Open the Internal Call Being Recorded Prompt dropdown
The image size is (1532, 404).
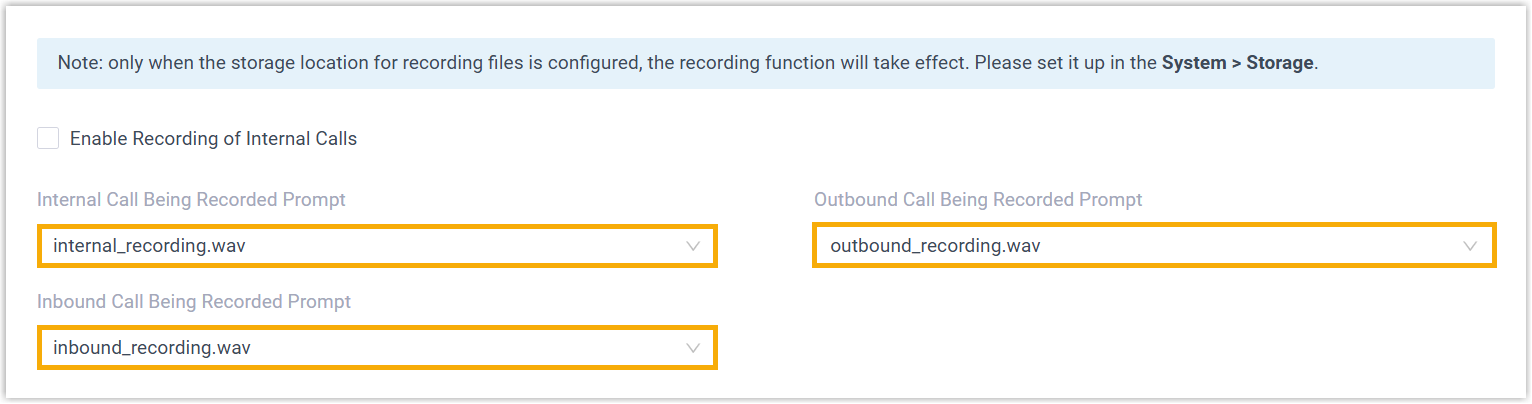(377, 246)
